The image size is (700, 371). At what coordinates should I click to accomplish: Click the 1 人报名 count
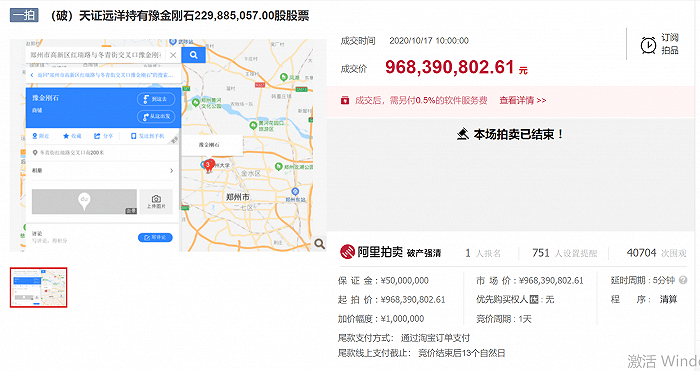click(483, 253)
